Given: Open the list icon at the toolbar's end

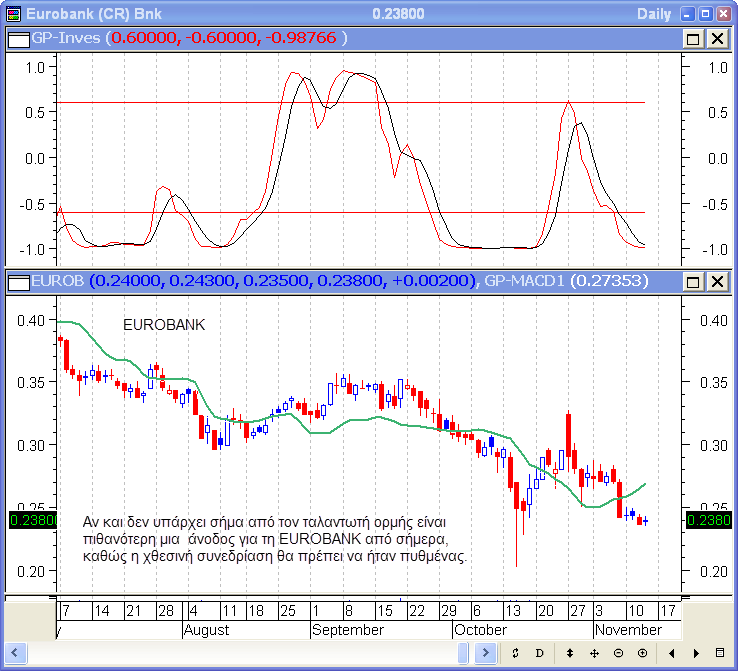Looking at the screenshot, I should click(718, 653).
